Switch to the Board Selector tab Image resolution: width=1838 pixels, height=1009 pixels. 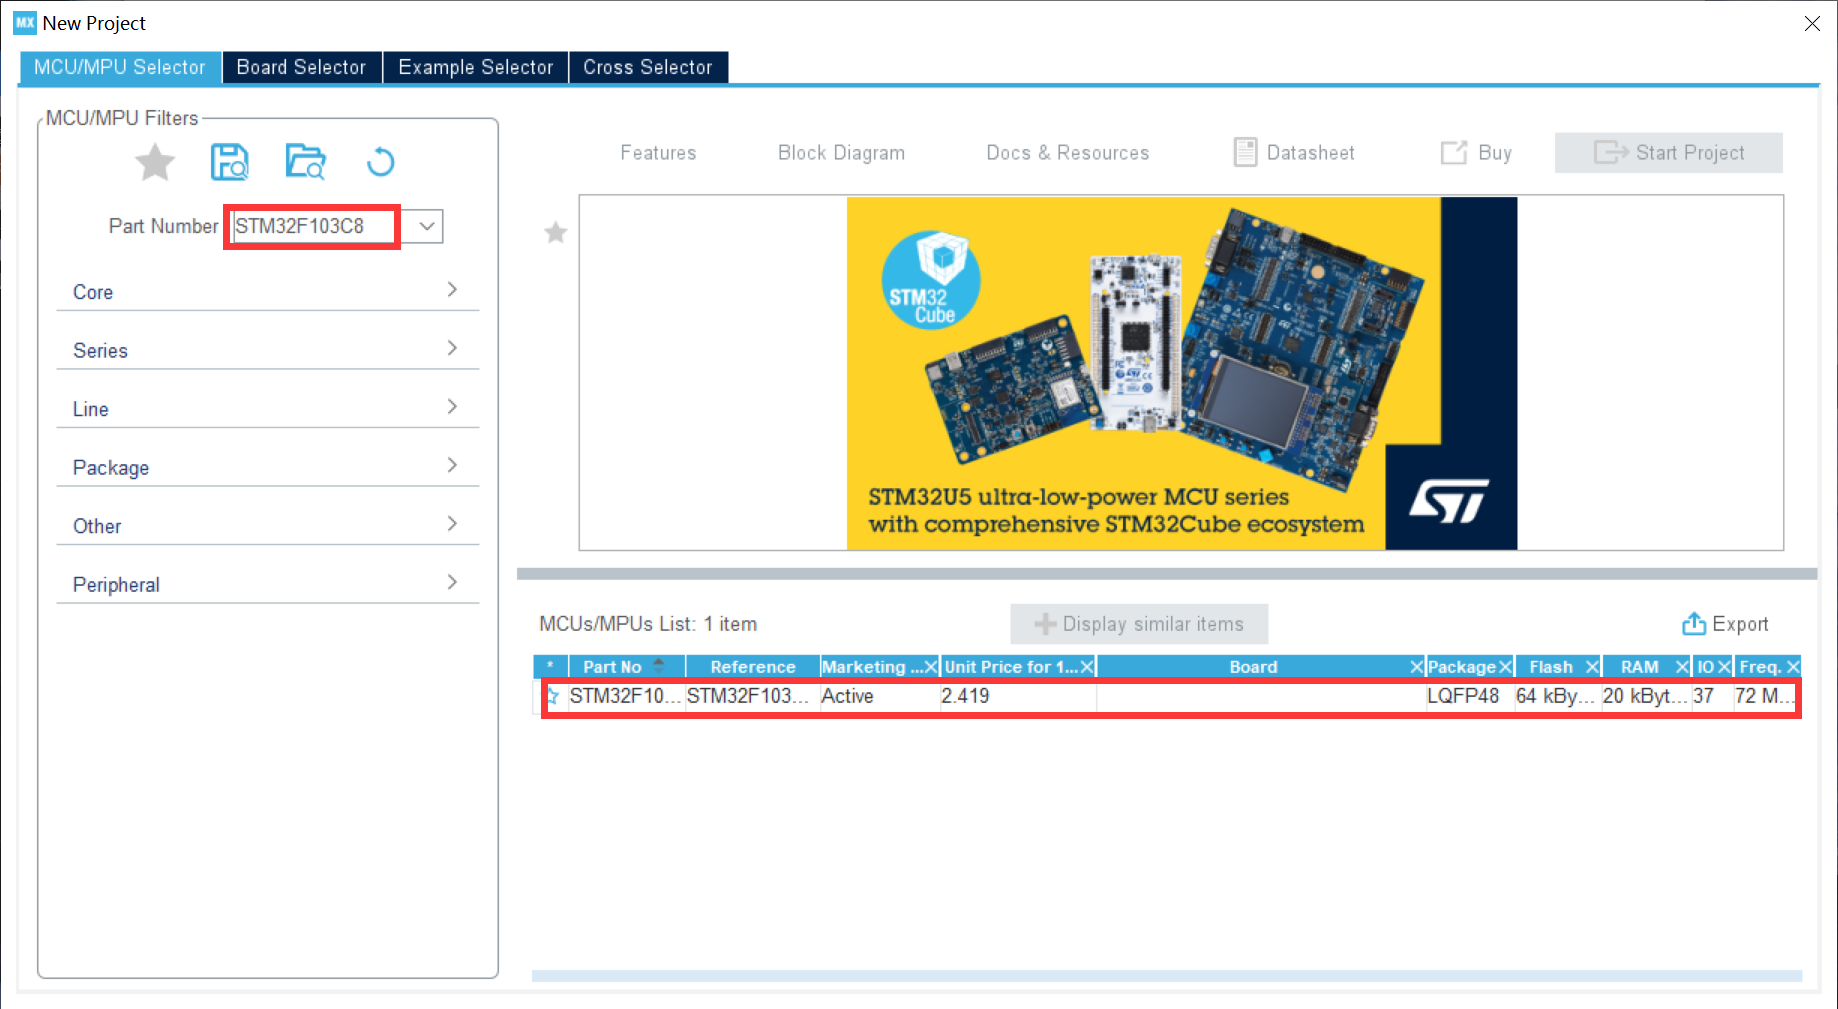click(x=301, y=66)
